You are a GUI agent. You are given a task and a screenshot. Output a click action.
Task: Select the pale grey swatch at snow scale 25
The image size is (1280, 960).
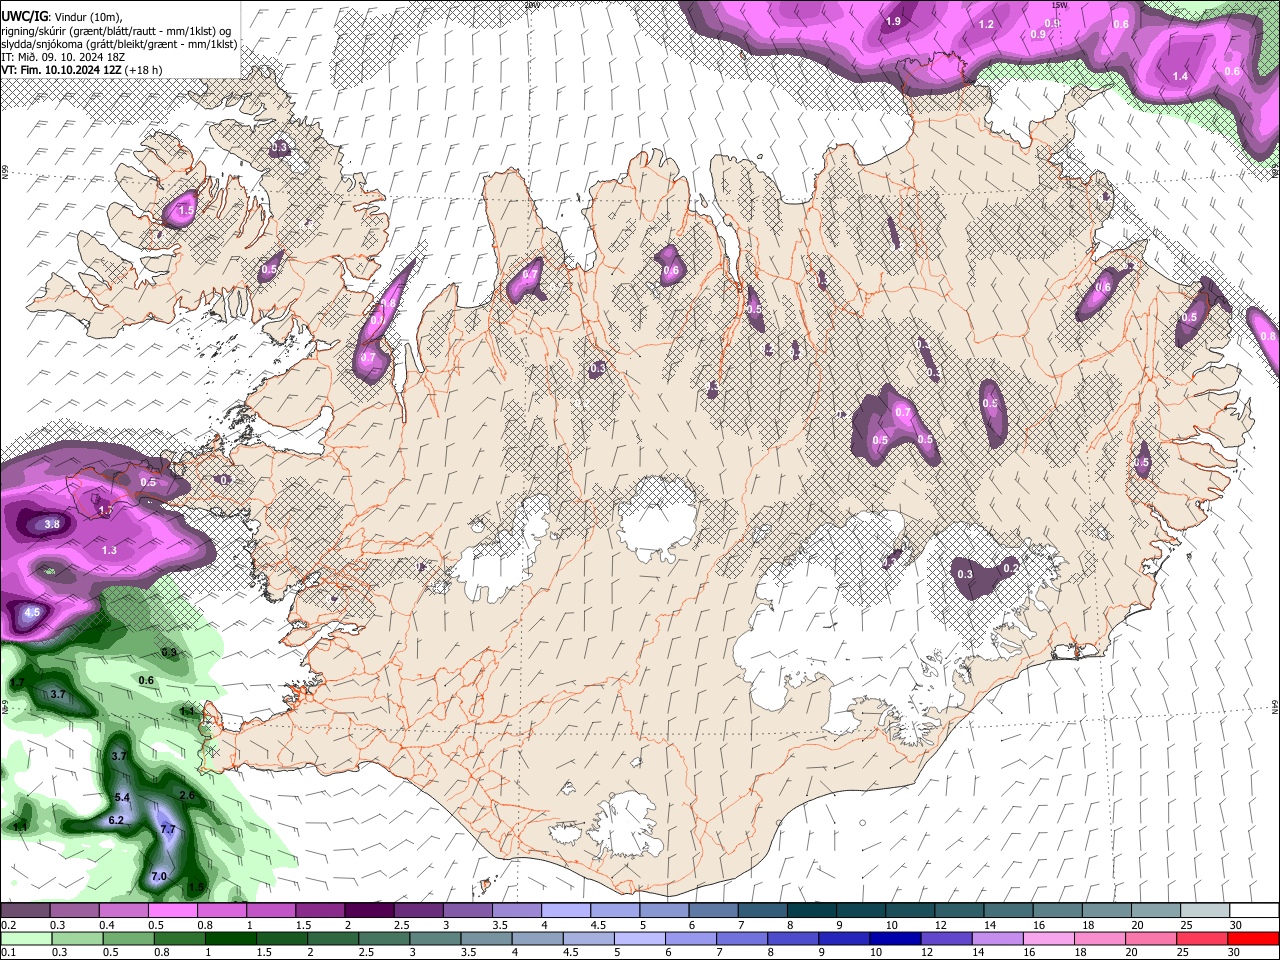pyautogui.click(x=1206, y=911)
